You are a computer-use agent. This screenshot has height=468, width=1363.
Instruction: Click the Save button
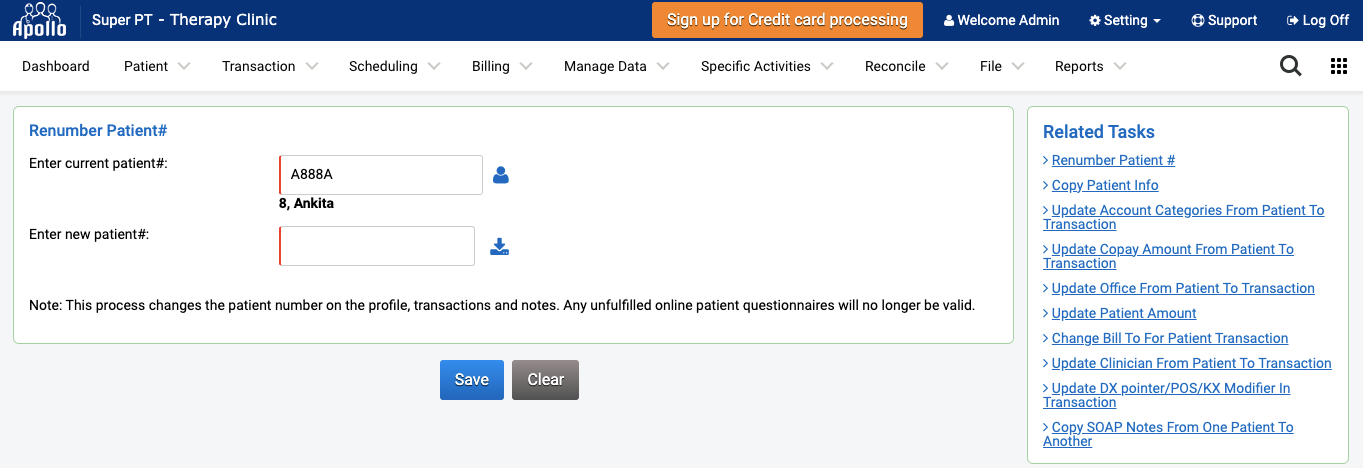(x=472, y=380)
